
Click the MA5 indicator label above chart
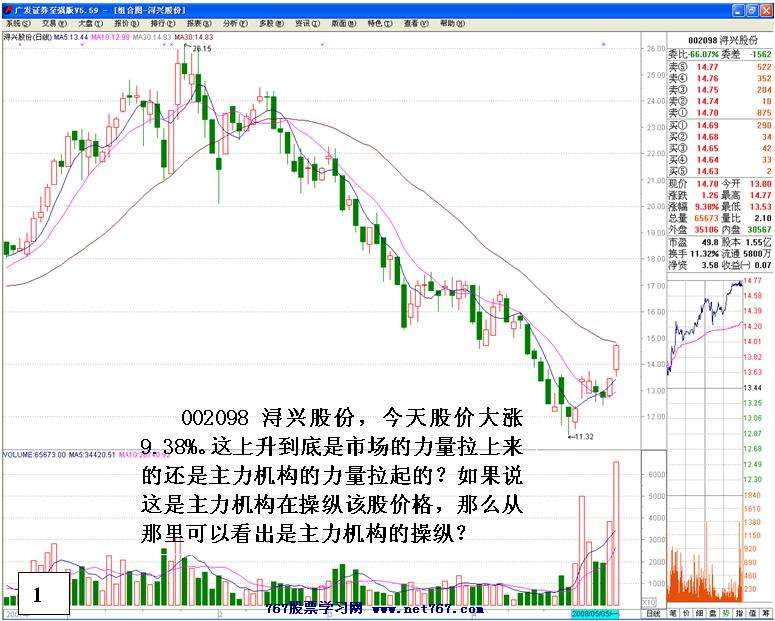(x=71, y=37)
